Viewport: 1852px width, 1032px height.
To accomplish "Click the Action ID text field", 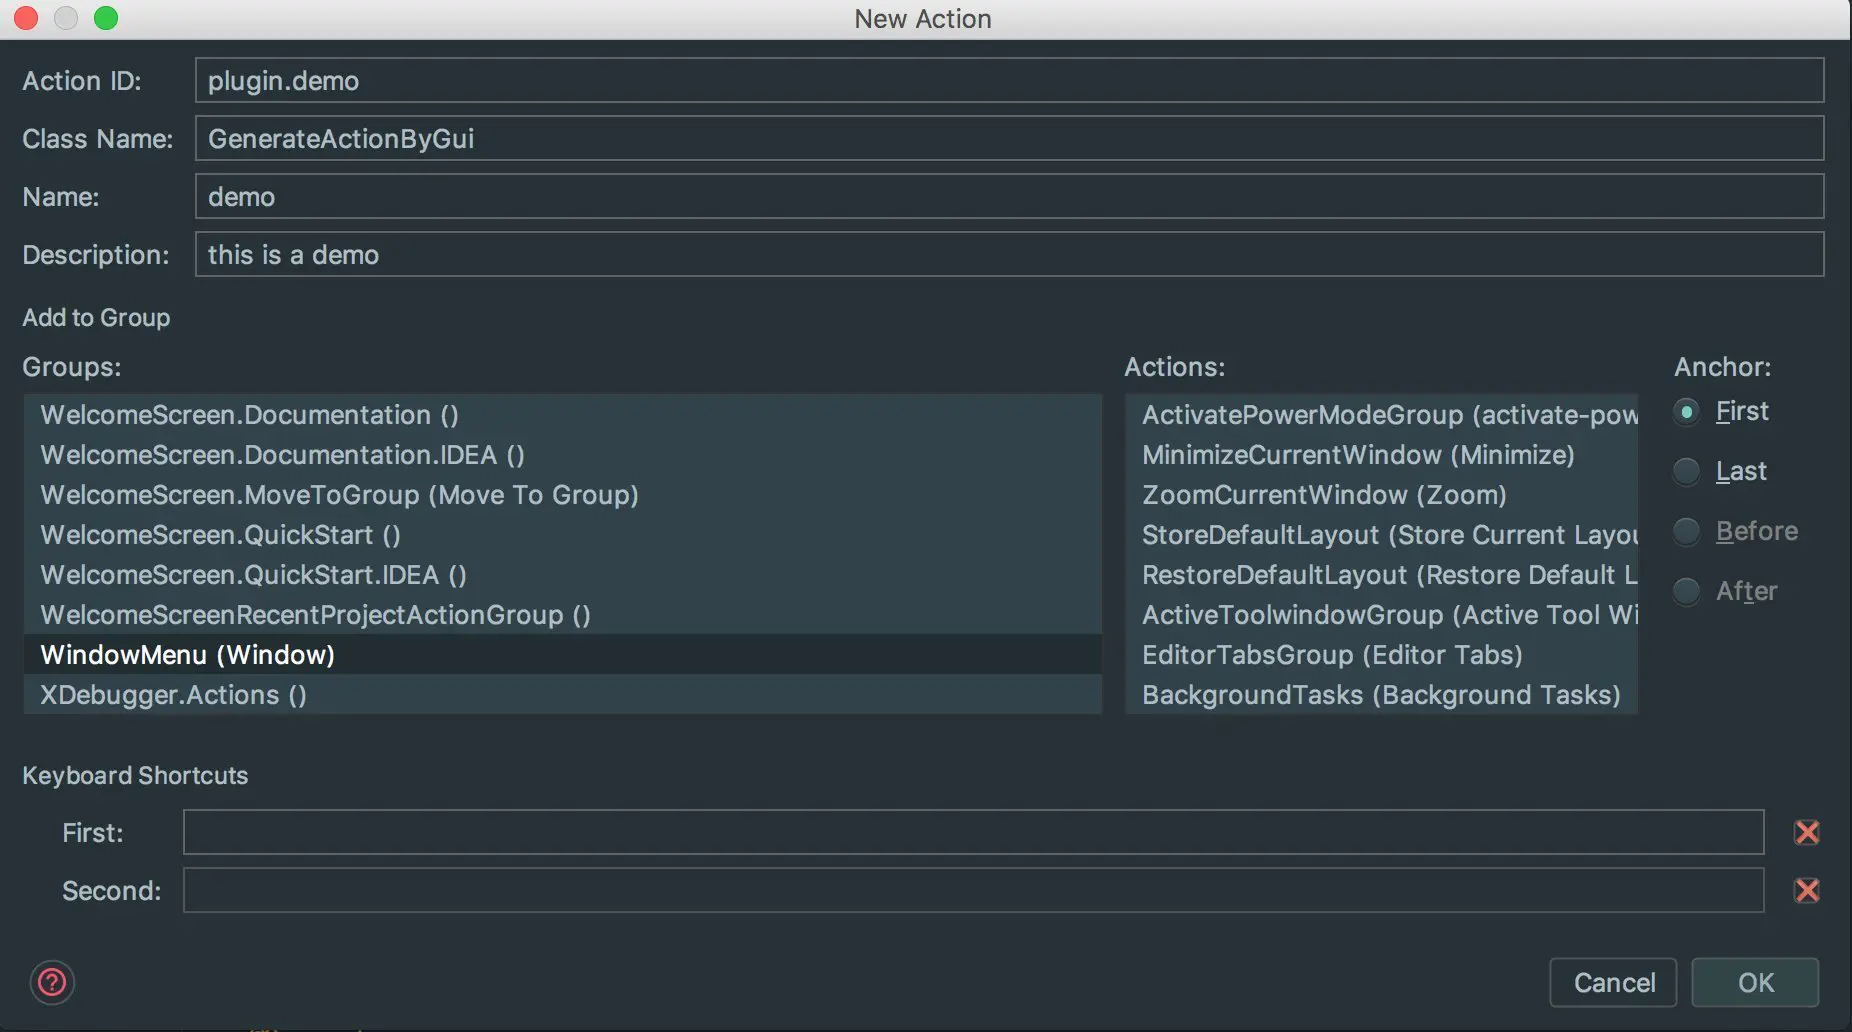I will [1008, 80].
